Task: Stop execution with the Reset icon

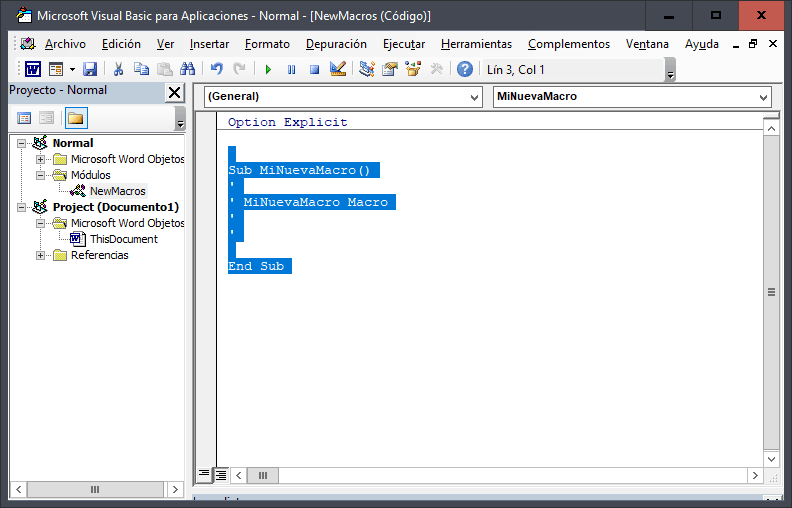Action: 314,69
